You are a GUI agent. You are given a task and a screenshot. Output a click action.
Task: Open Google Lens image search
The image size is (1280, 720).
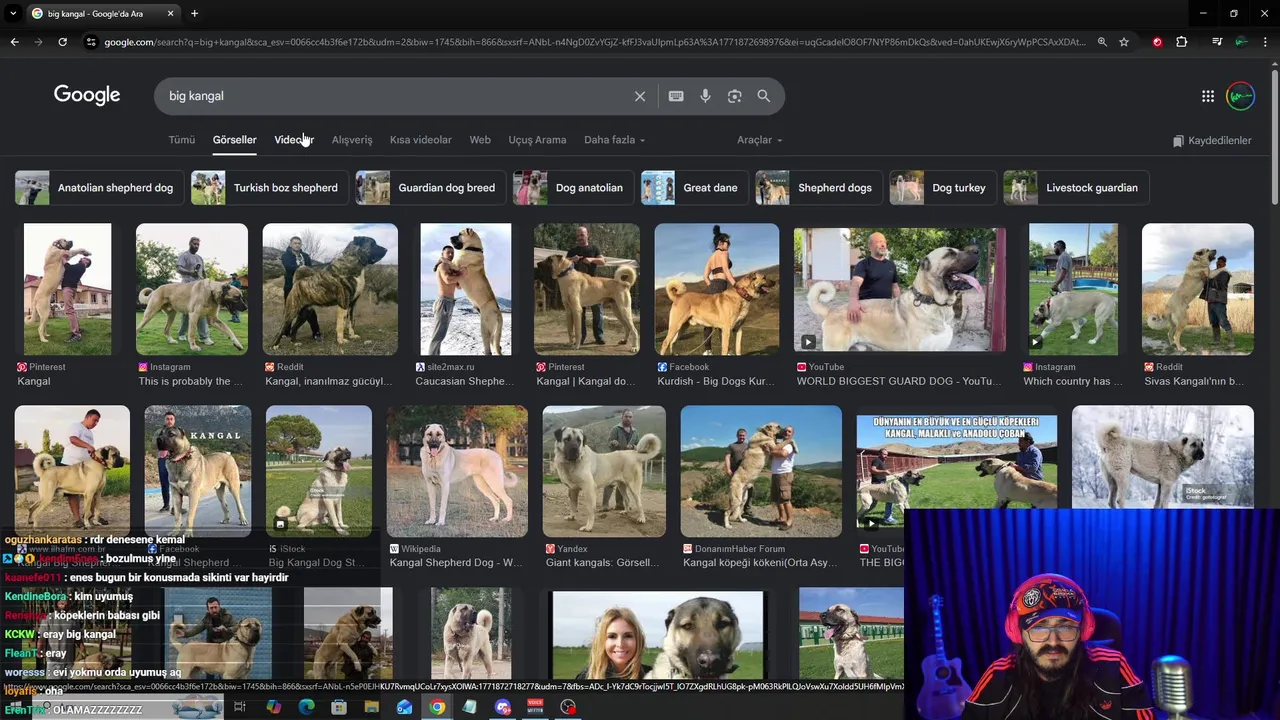(734, 96)
